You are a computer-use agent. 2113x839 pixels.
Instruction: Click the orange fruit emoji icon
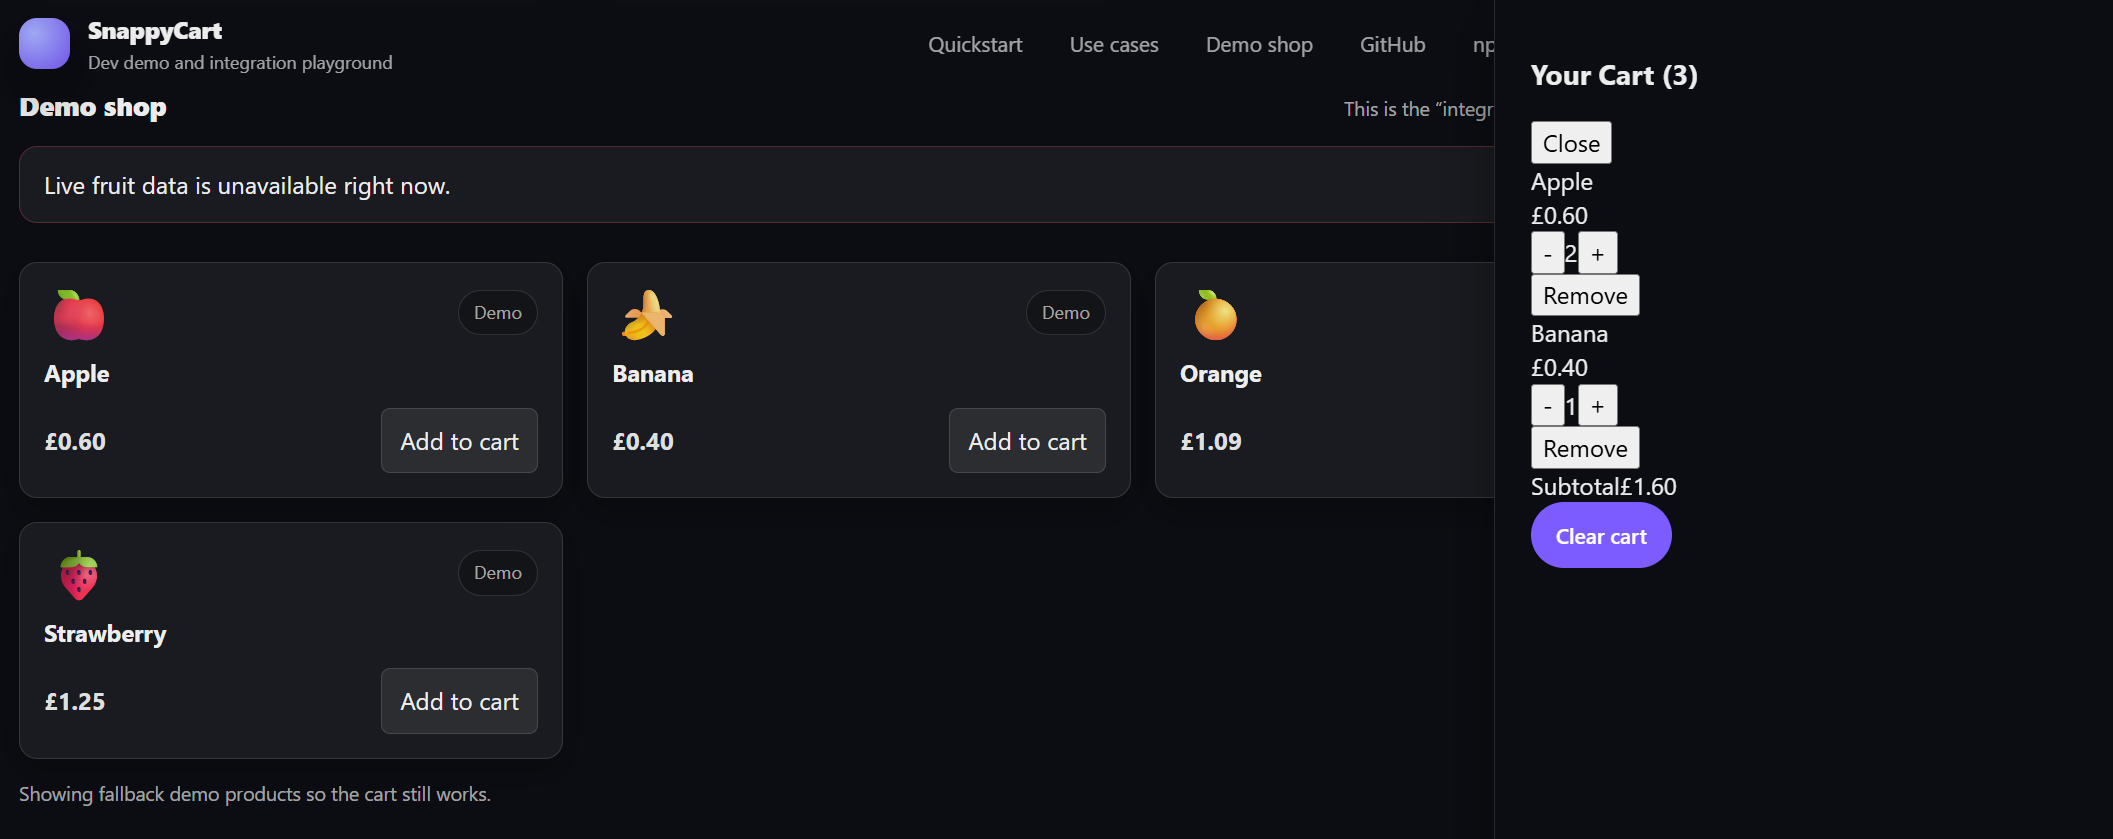coord(1215,315)
